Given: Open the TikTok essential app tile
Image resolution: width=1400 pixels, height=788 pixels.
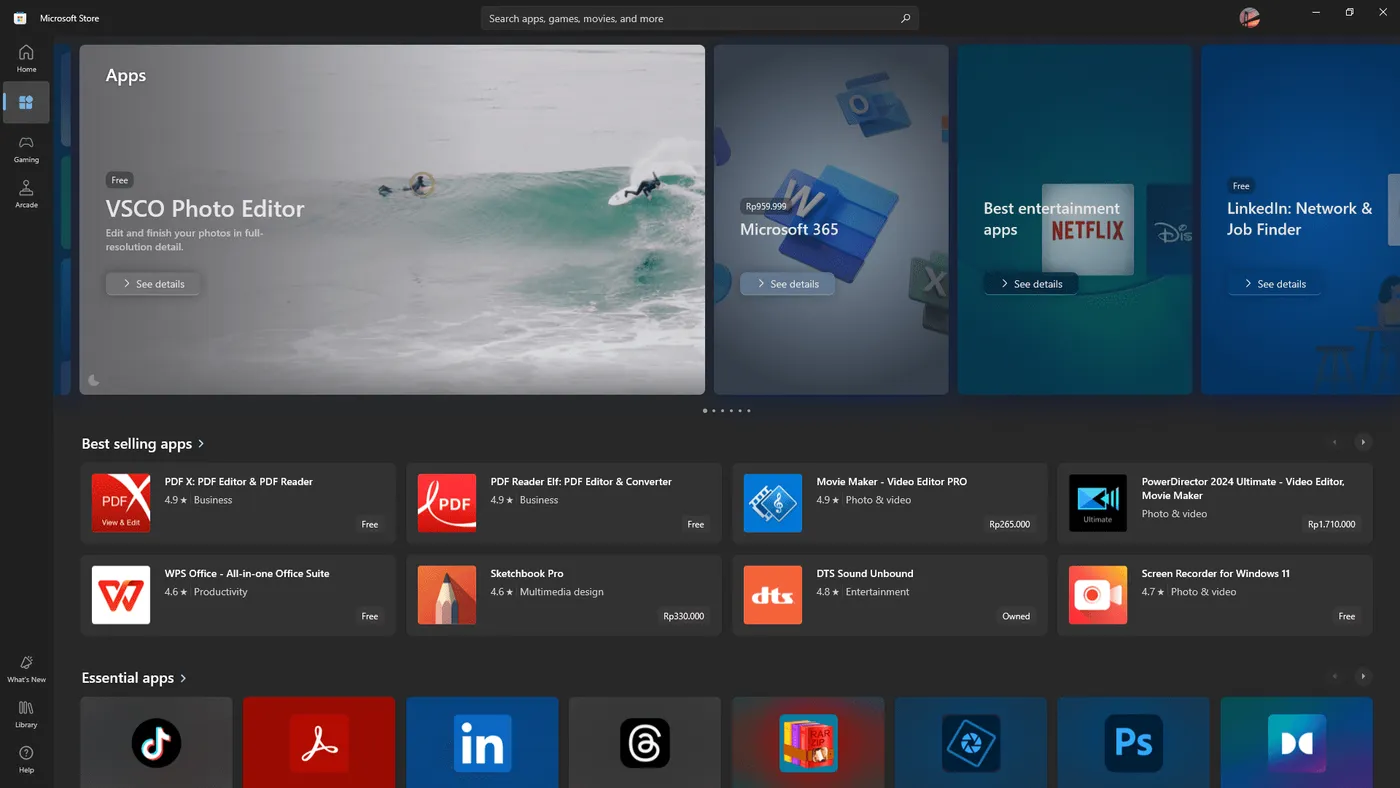Looking at the screenshot, I should tap(156, 742).
